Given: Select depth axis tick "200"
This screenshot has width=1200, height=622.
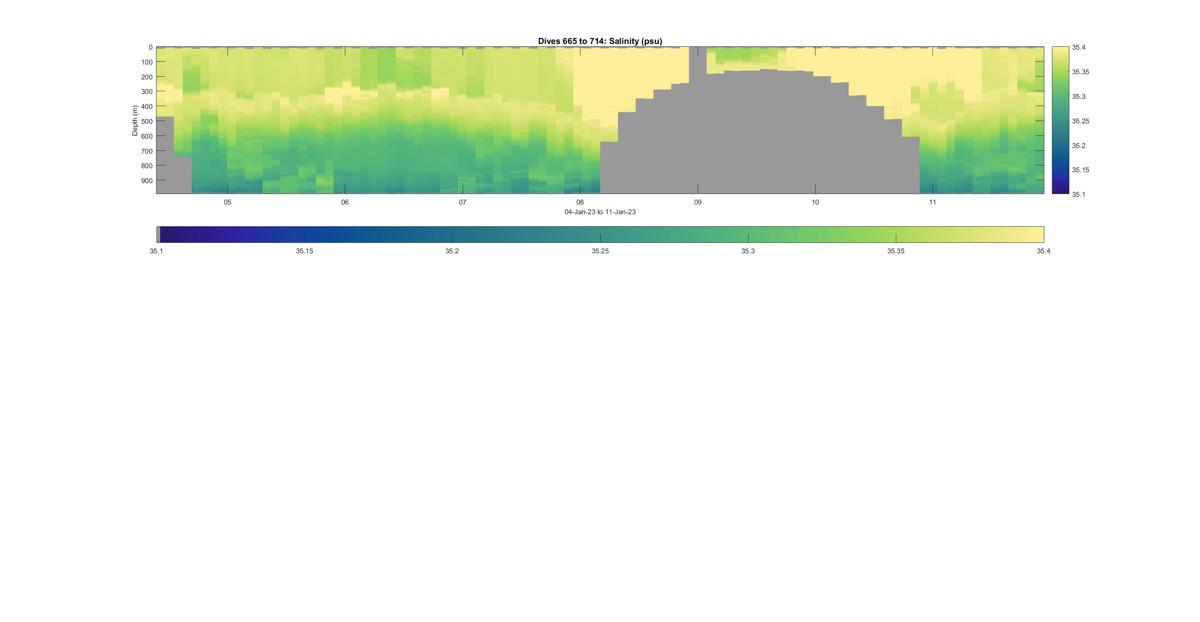Looking at the screenshot, I should (x=146, y=77).
